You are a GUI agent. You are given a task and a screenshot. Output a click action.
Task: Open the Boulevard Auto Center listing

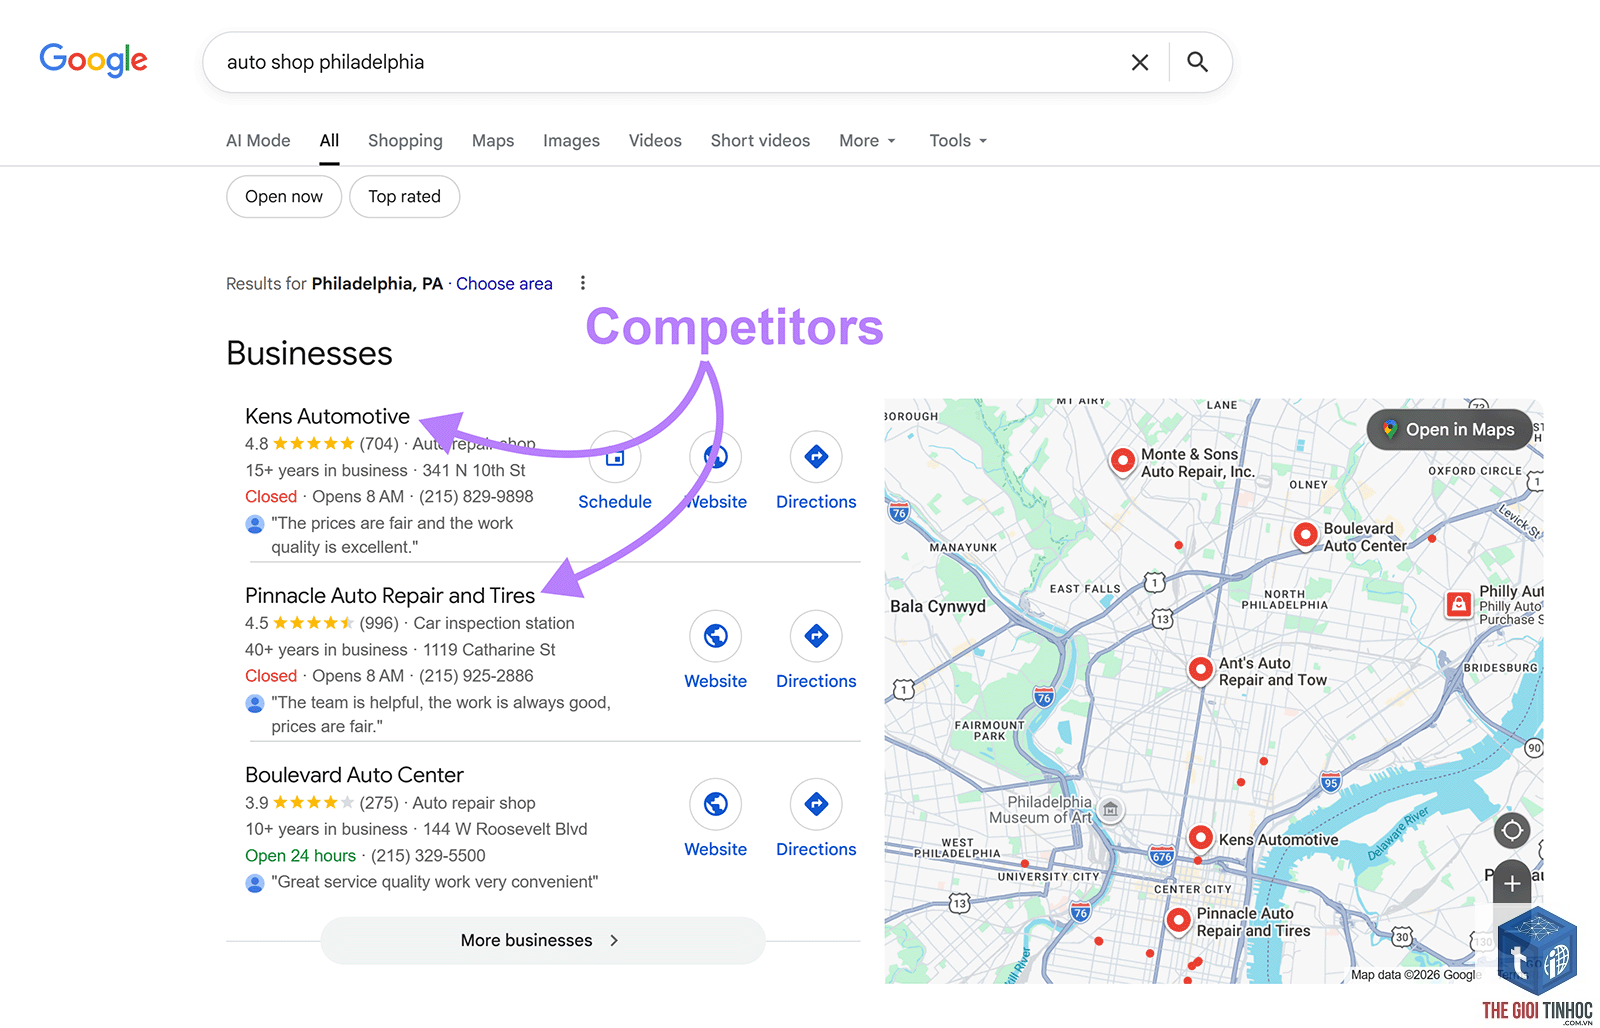coord(354,775)
